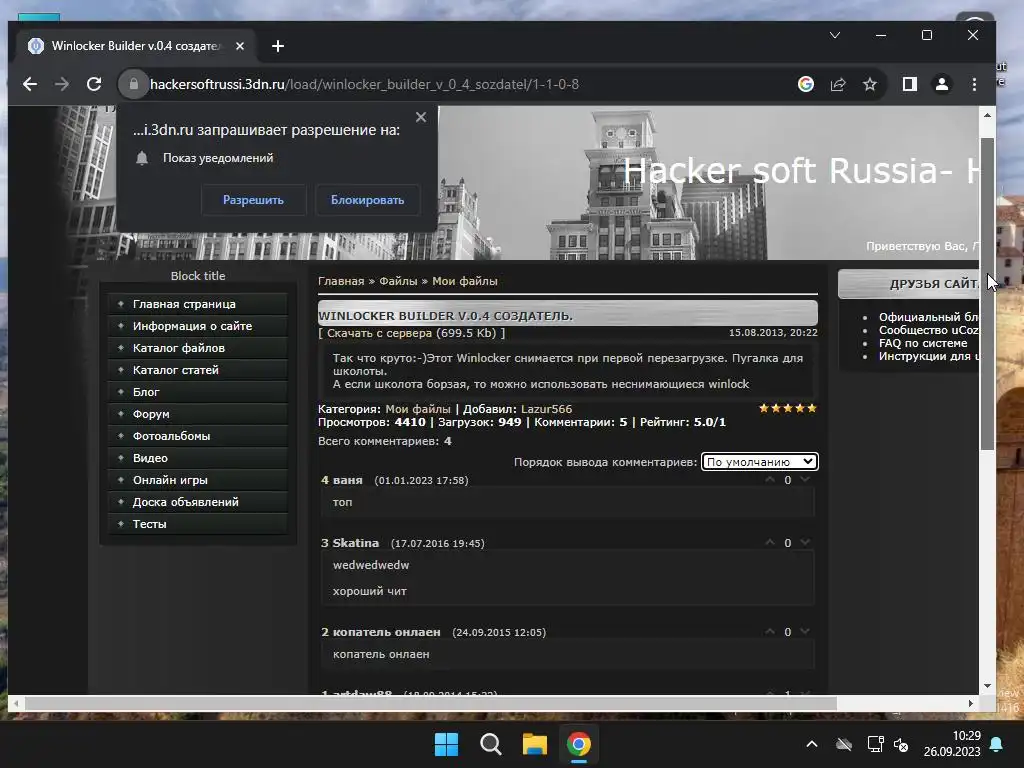Upvote comment by ваня
This screenshot has height=768, width=1024.
point(770,480)
